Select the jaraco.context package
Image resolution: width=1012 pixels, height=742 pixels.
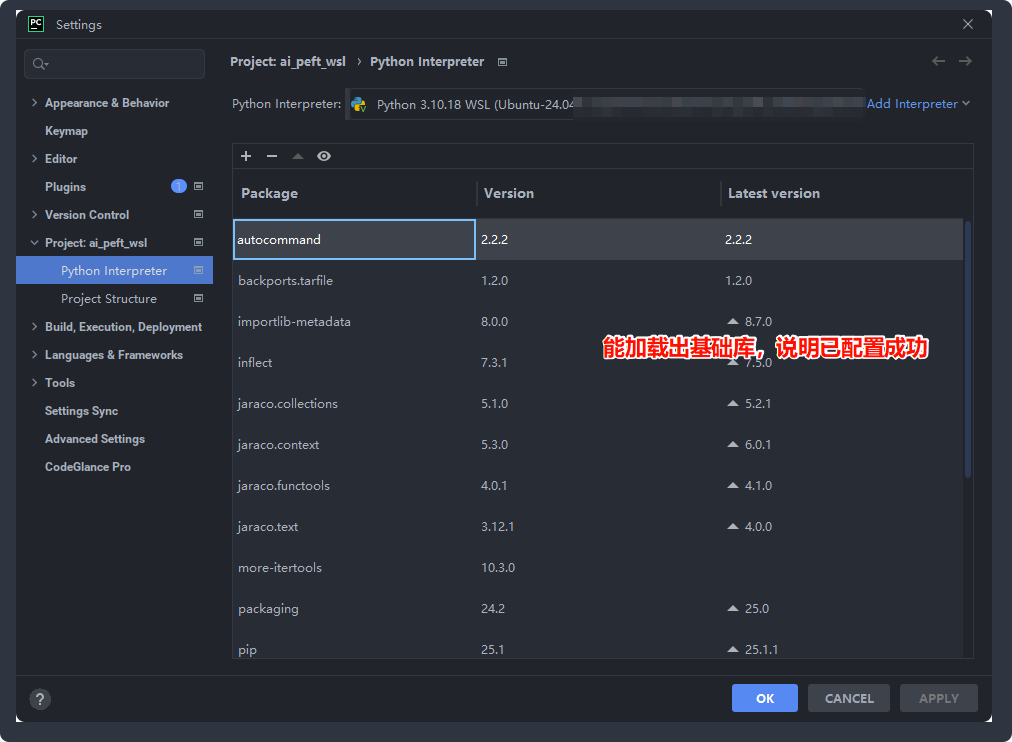pyautogui.click(x=598, y=445)
